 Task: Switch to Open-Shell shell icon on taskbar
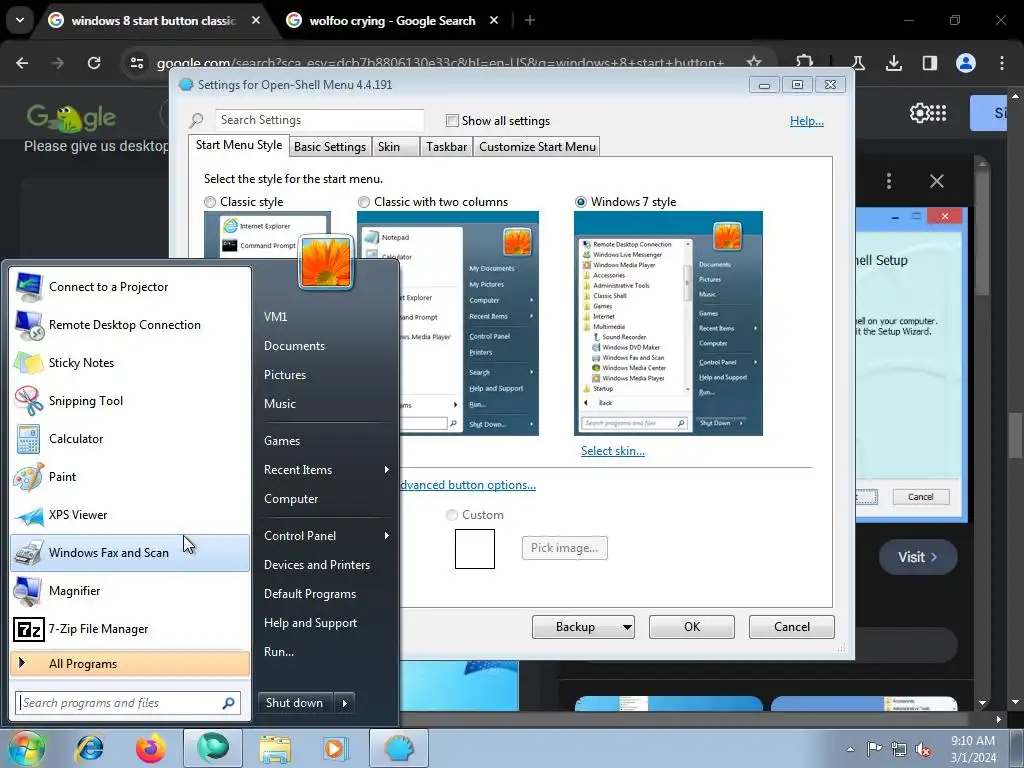398,748
